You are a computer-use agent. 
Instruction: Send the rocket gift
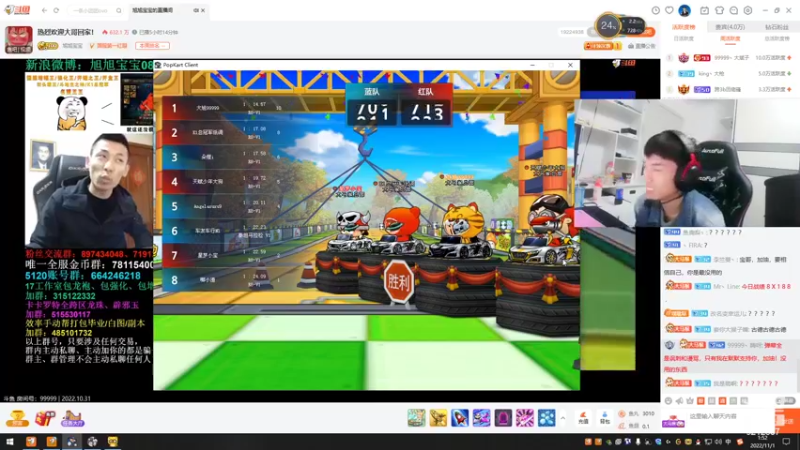pyautogui.click(x=460, y=418)
